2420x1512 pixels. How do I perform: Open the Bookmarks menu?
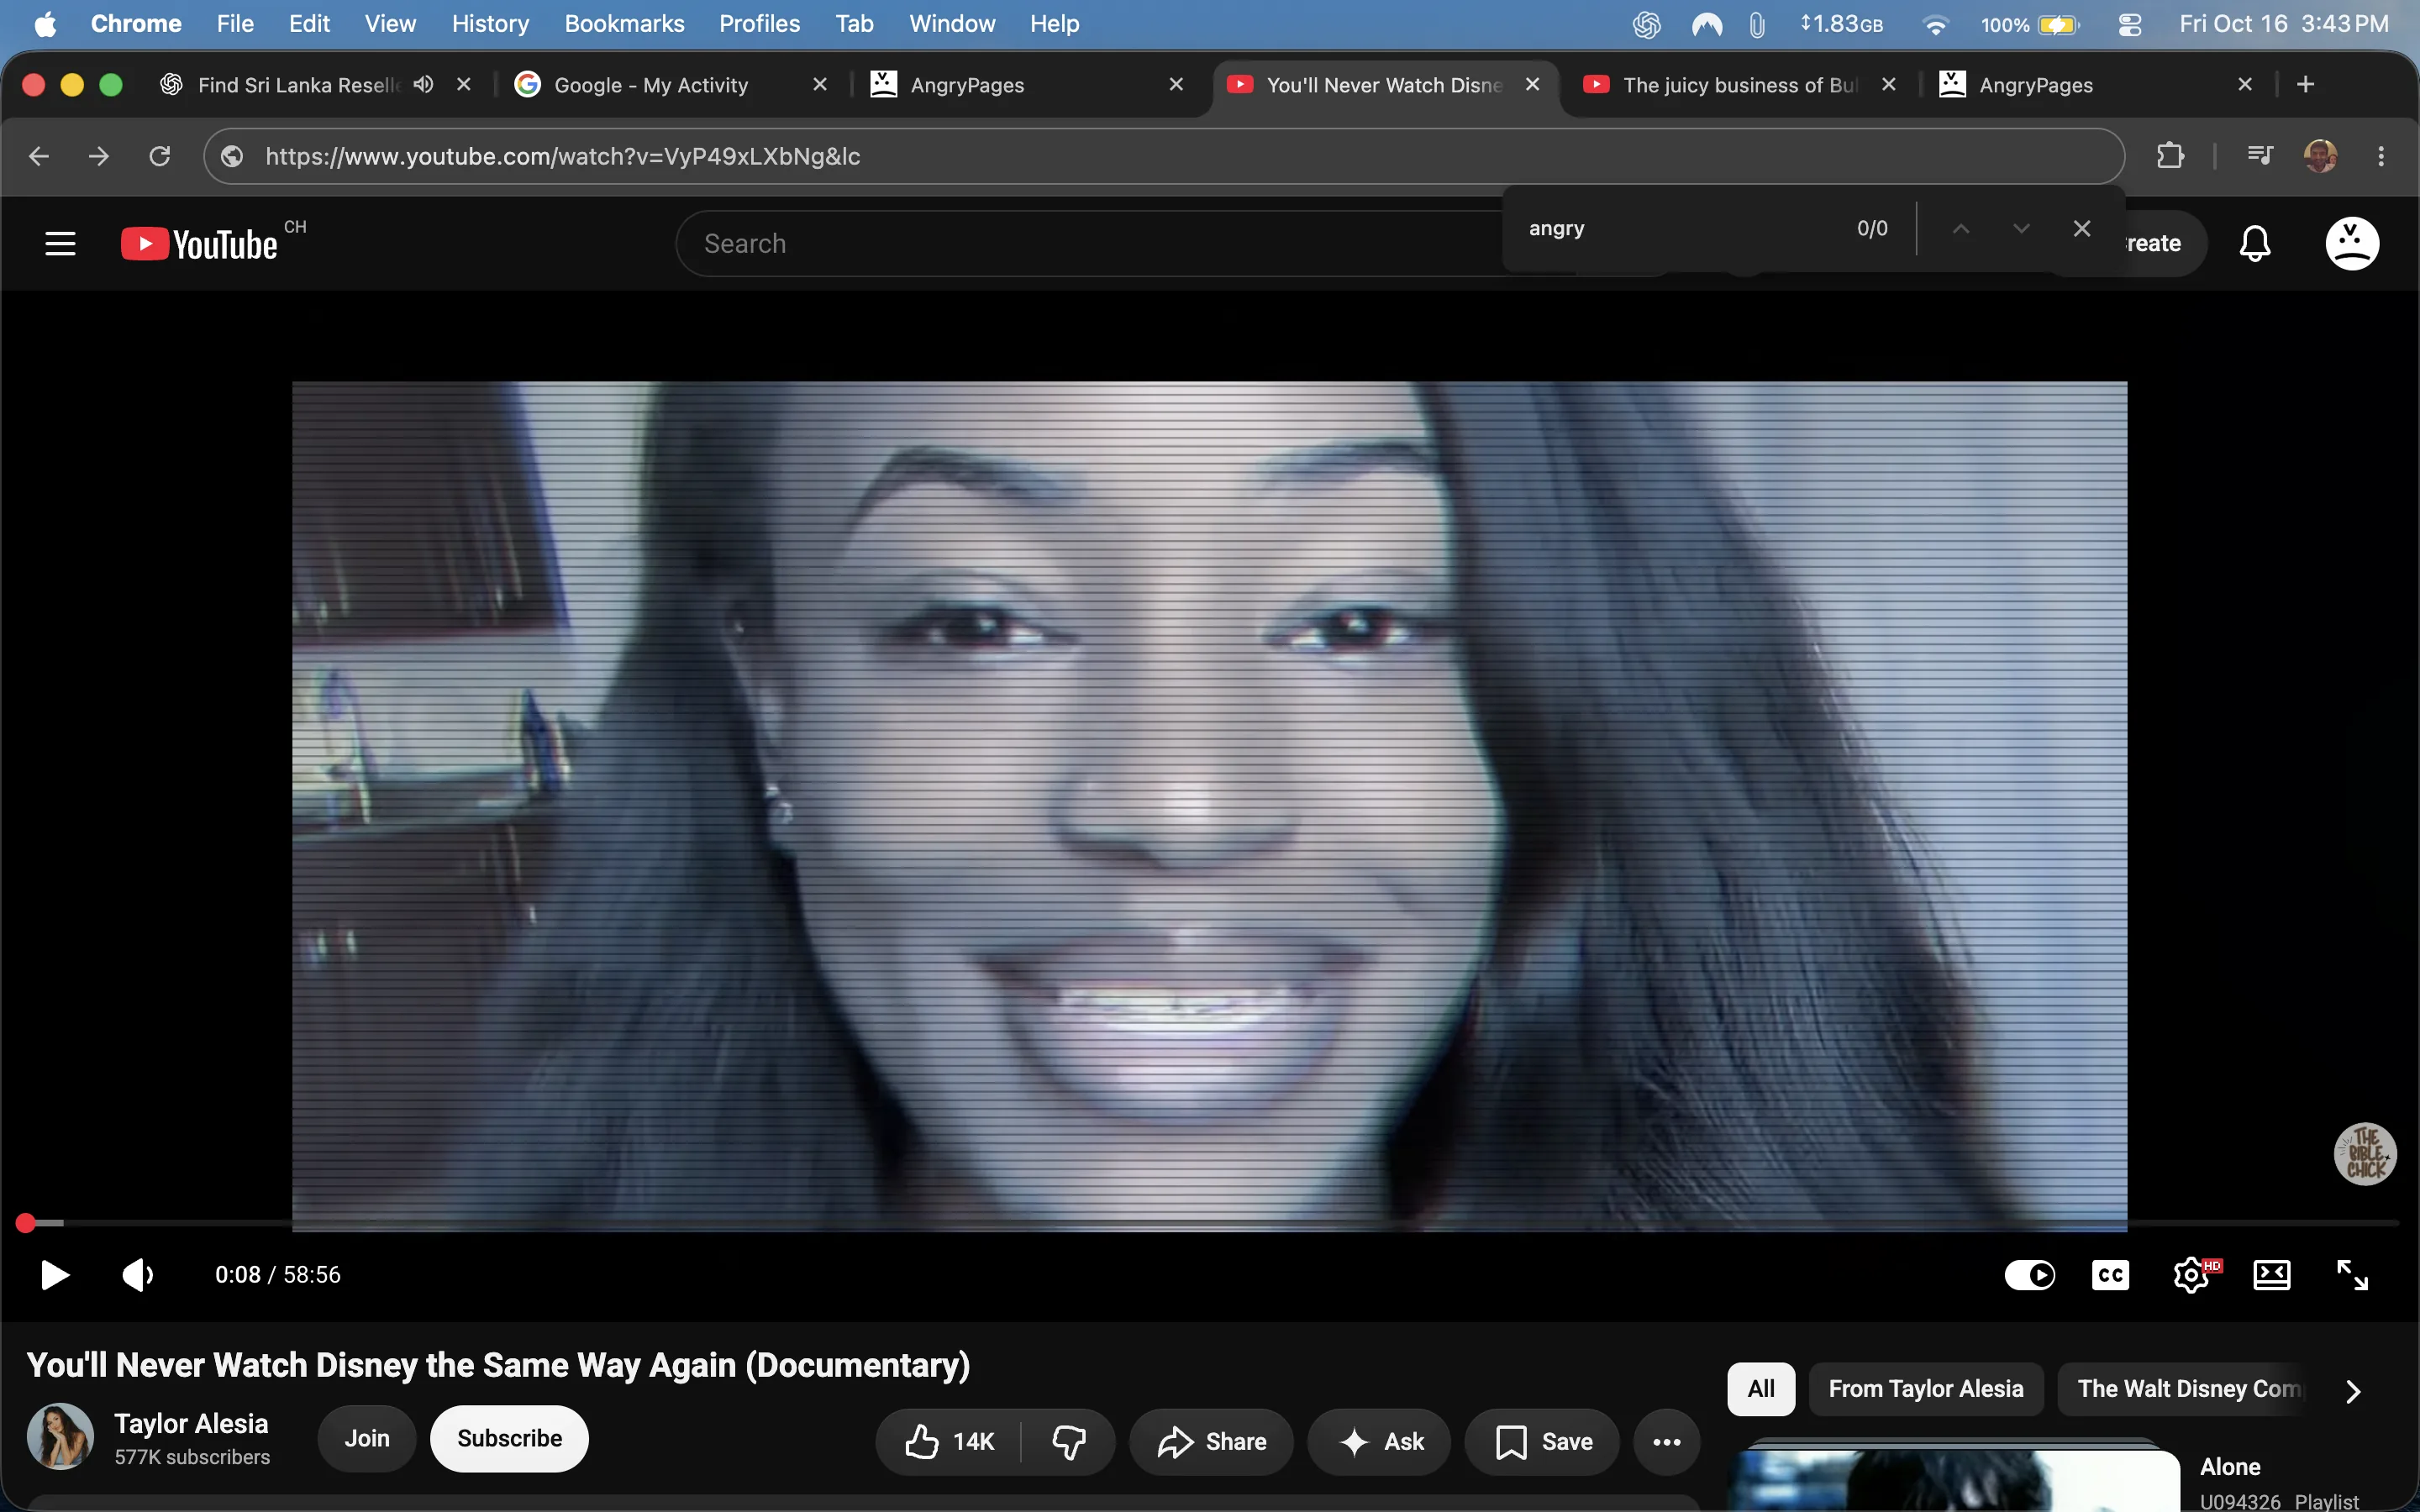click(624, 24)
